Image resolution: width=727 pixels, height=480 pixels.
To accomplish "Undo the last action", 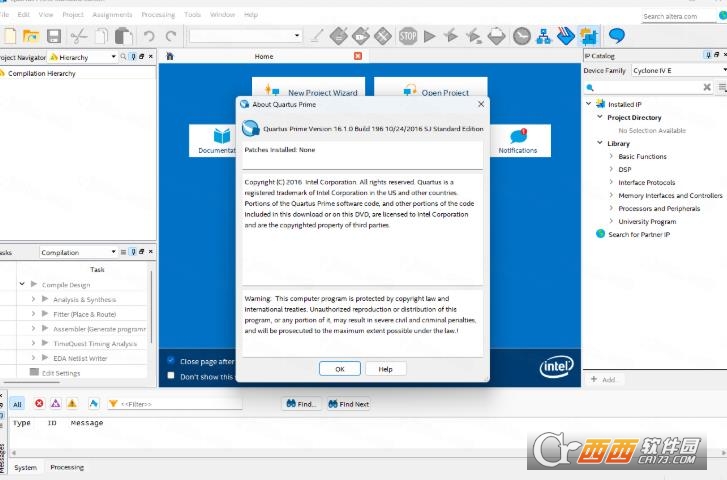I will pos(149,36).
